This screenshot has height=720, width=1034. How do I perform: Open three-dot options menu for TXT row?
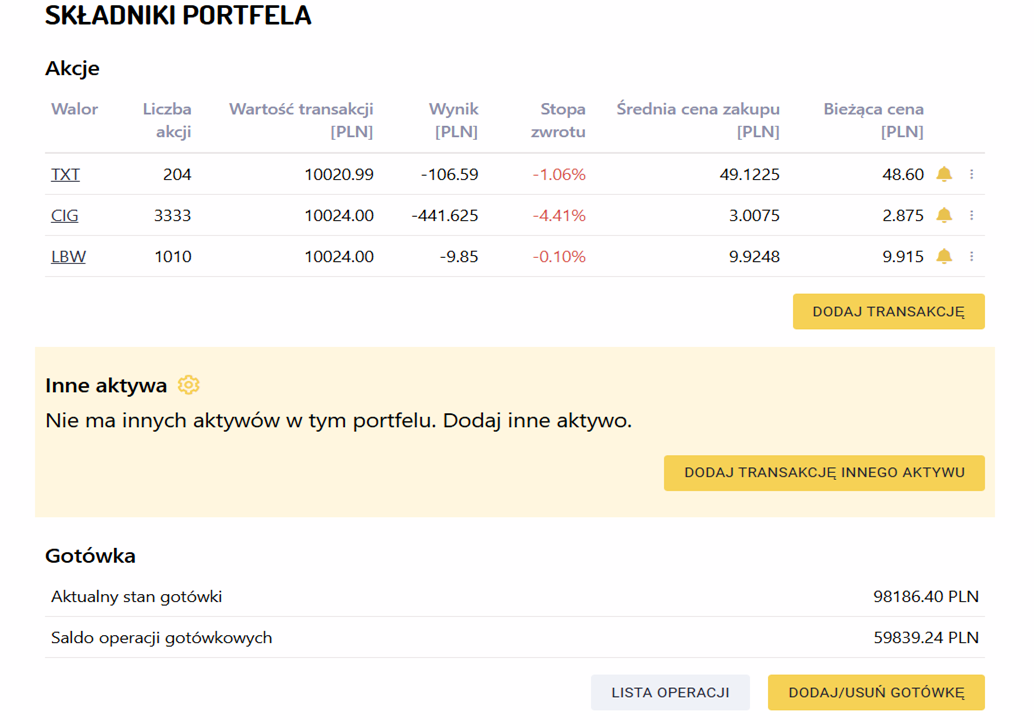(x=971, y=175)
